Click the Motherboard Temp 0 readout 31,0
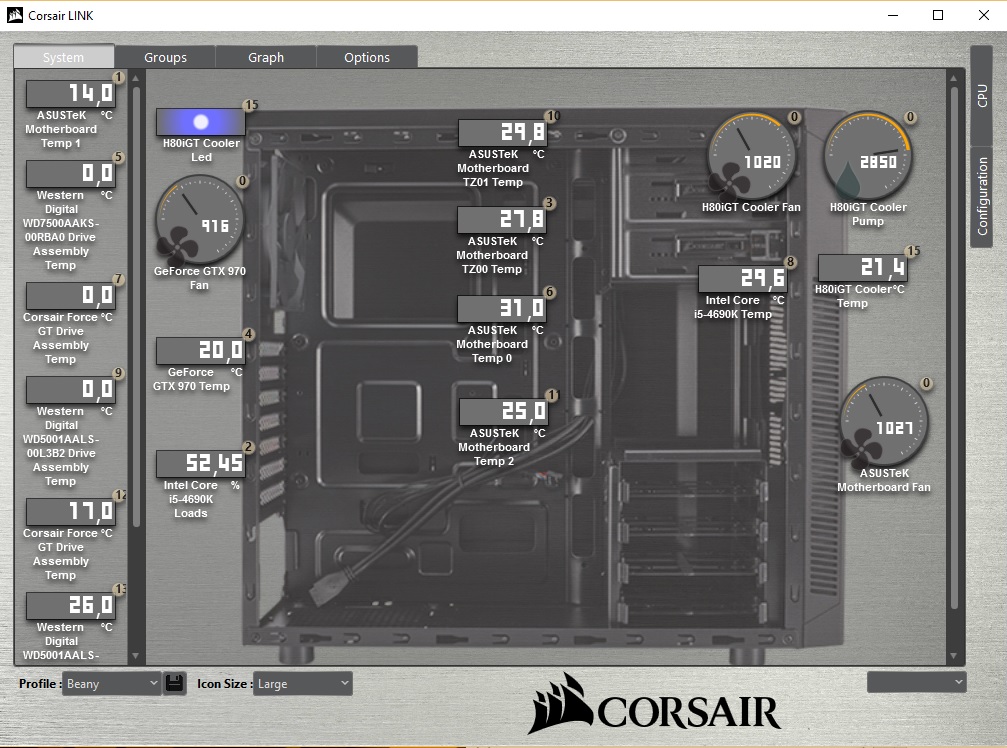This screenshot has height=748, width=1007. tap(502, 309)
